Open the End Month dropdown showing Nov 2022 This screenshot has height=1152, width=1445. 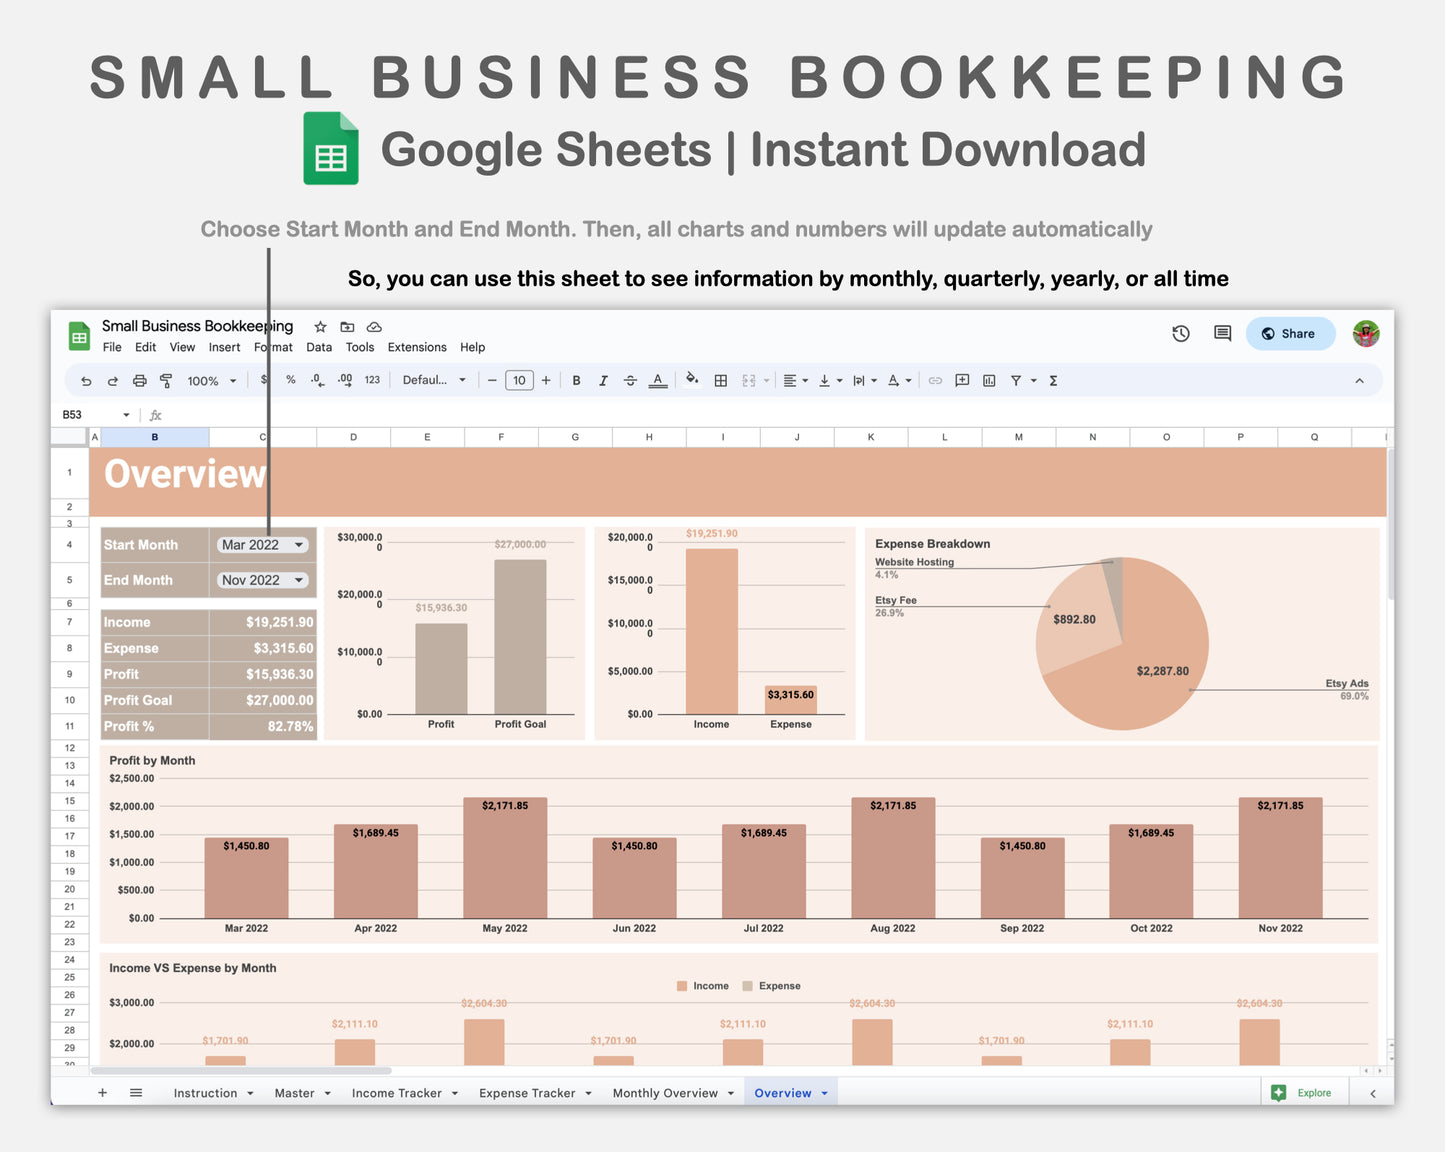262,579
